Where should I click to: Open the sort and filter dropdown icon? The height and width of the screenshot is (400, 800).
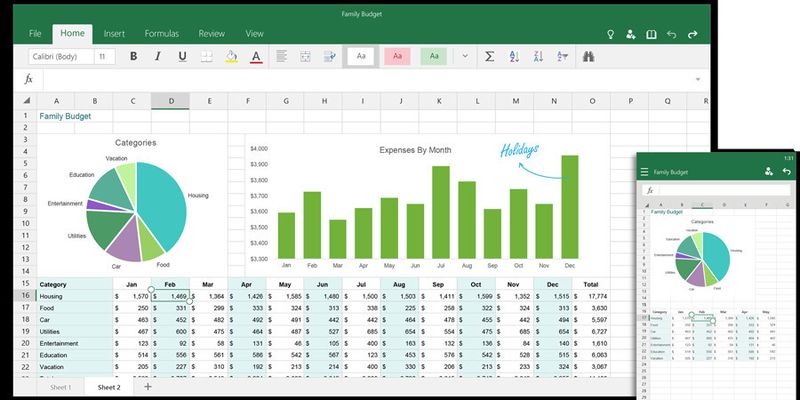[x=563, y=57]
